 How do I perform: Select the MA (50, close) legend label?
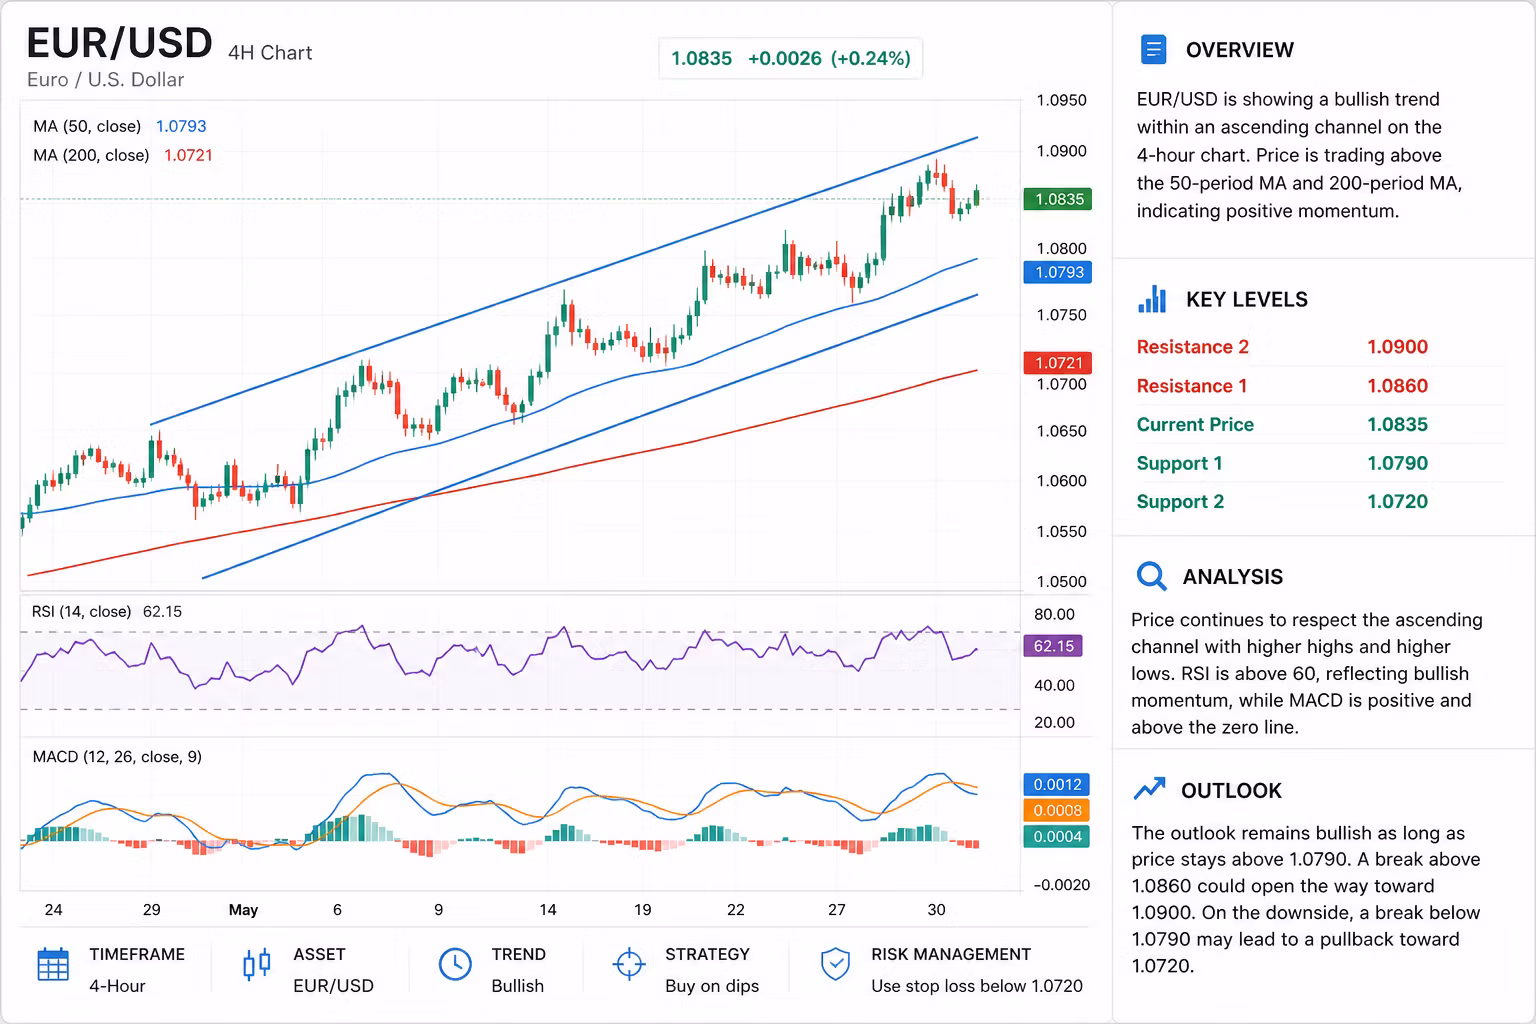click(x=87, y=126)
